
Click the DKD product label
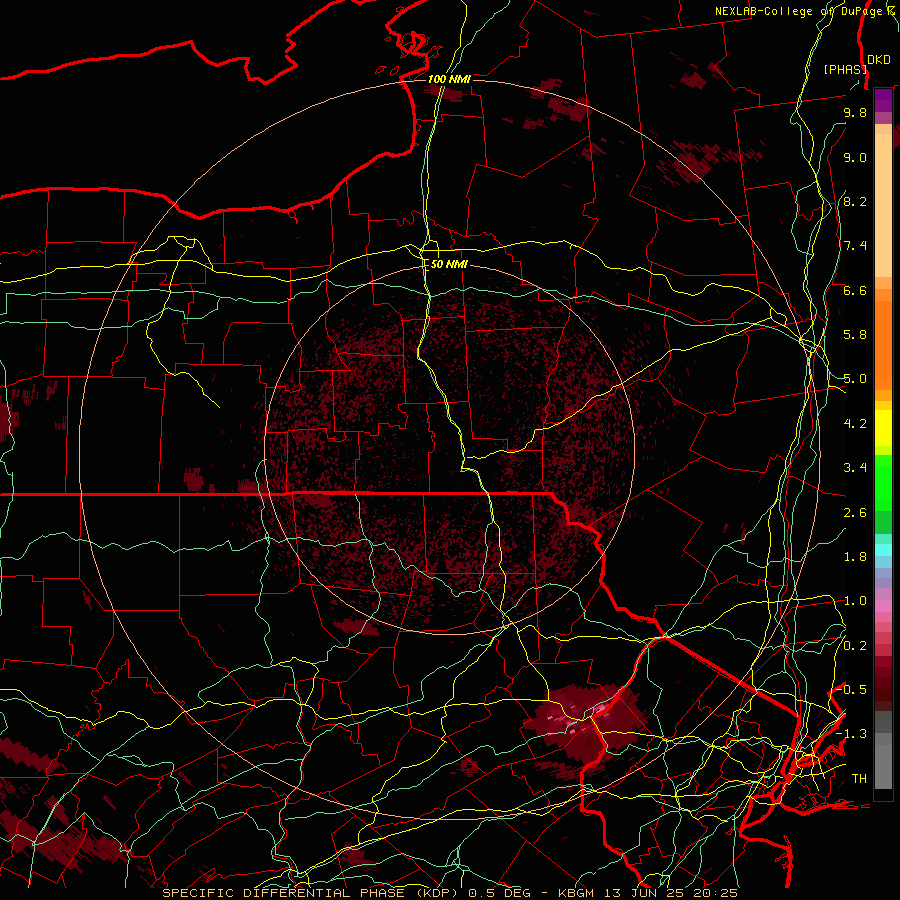(879, 60)
